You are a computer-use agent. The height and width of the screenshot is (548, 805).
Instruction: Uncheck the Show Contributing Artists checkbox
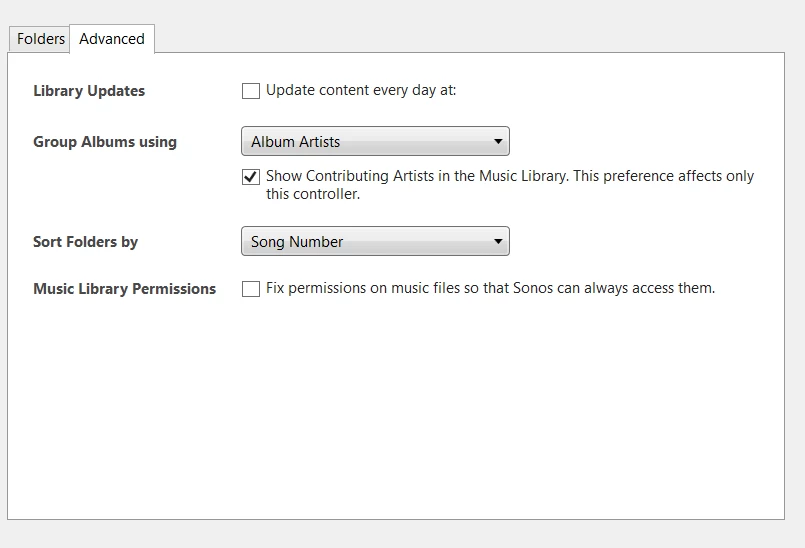pos(251,177)
